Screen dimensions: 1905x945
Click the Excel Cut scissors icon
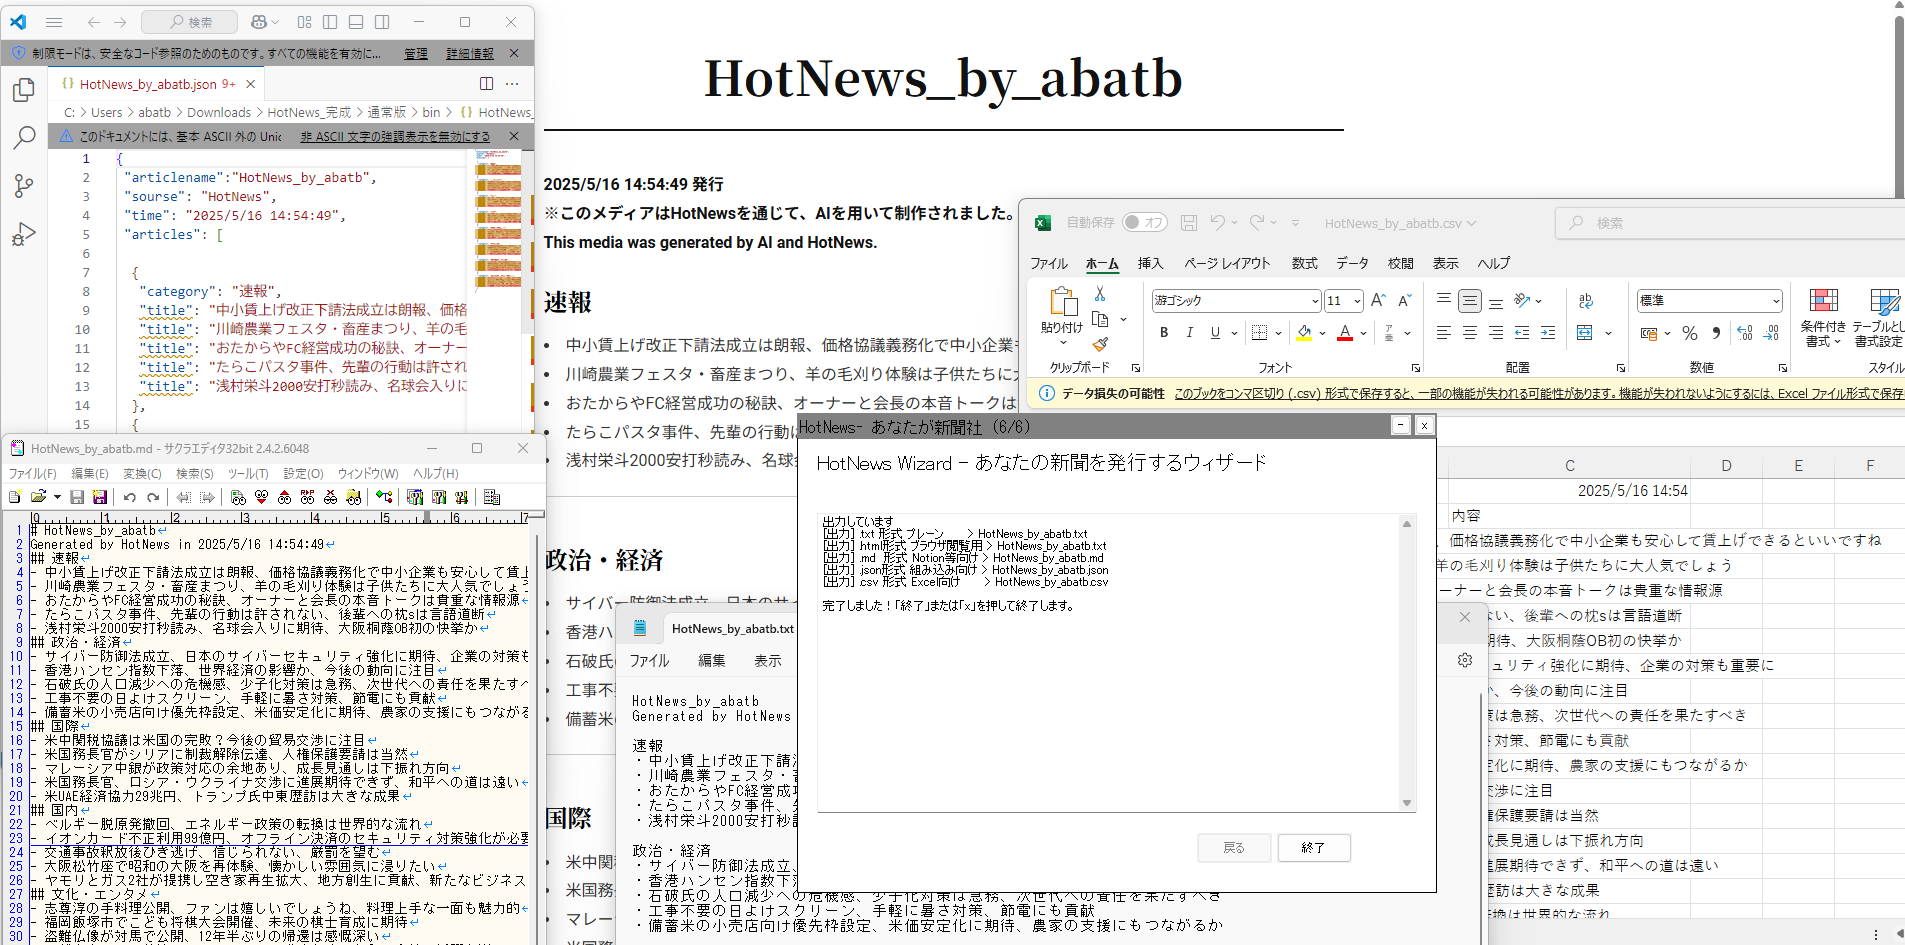pos(1100,293)
